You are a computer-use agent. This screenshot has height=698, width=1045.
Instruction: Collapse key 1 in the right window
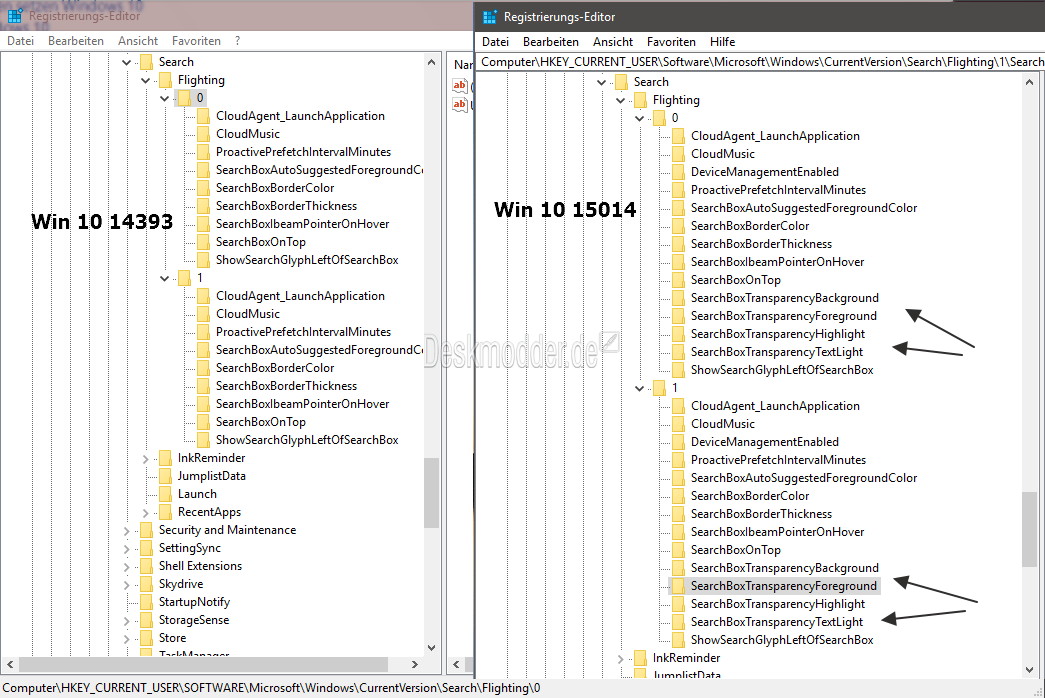[640, 388]
